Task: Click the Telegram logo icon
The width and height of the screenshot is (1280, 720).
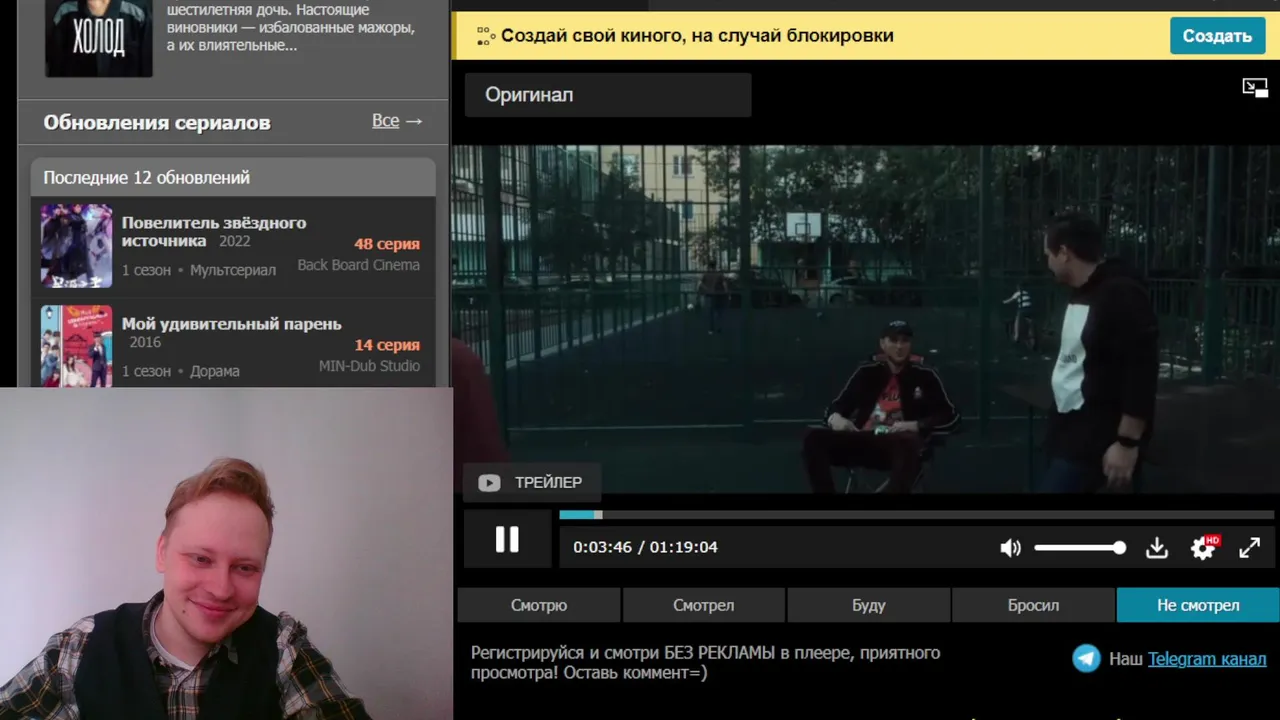Action: point(1086,658)
